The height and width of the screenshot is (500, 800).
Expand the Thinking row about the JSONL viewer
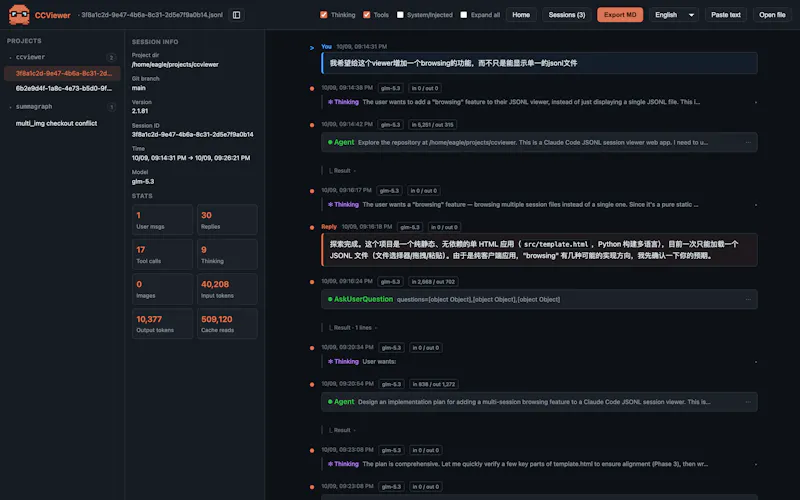pyautogui.click(x=539, y=102)
